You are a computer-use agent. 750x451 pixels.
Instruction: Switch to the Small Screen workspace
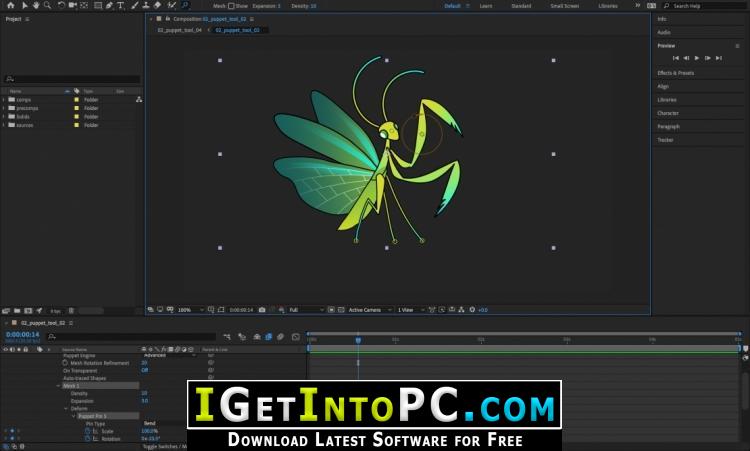[564, 6]
